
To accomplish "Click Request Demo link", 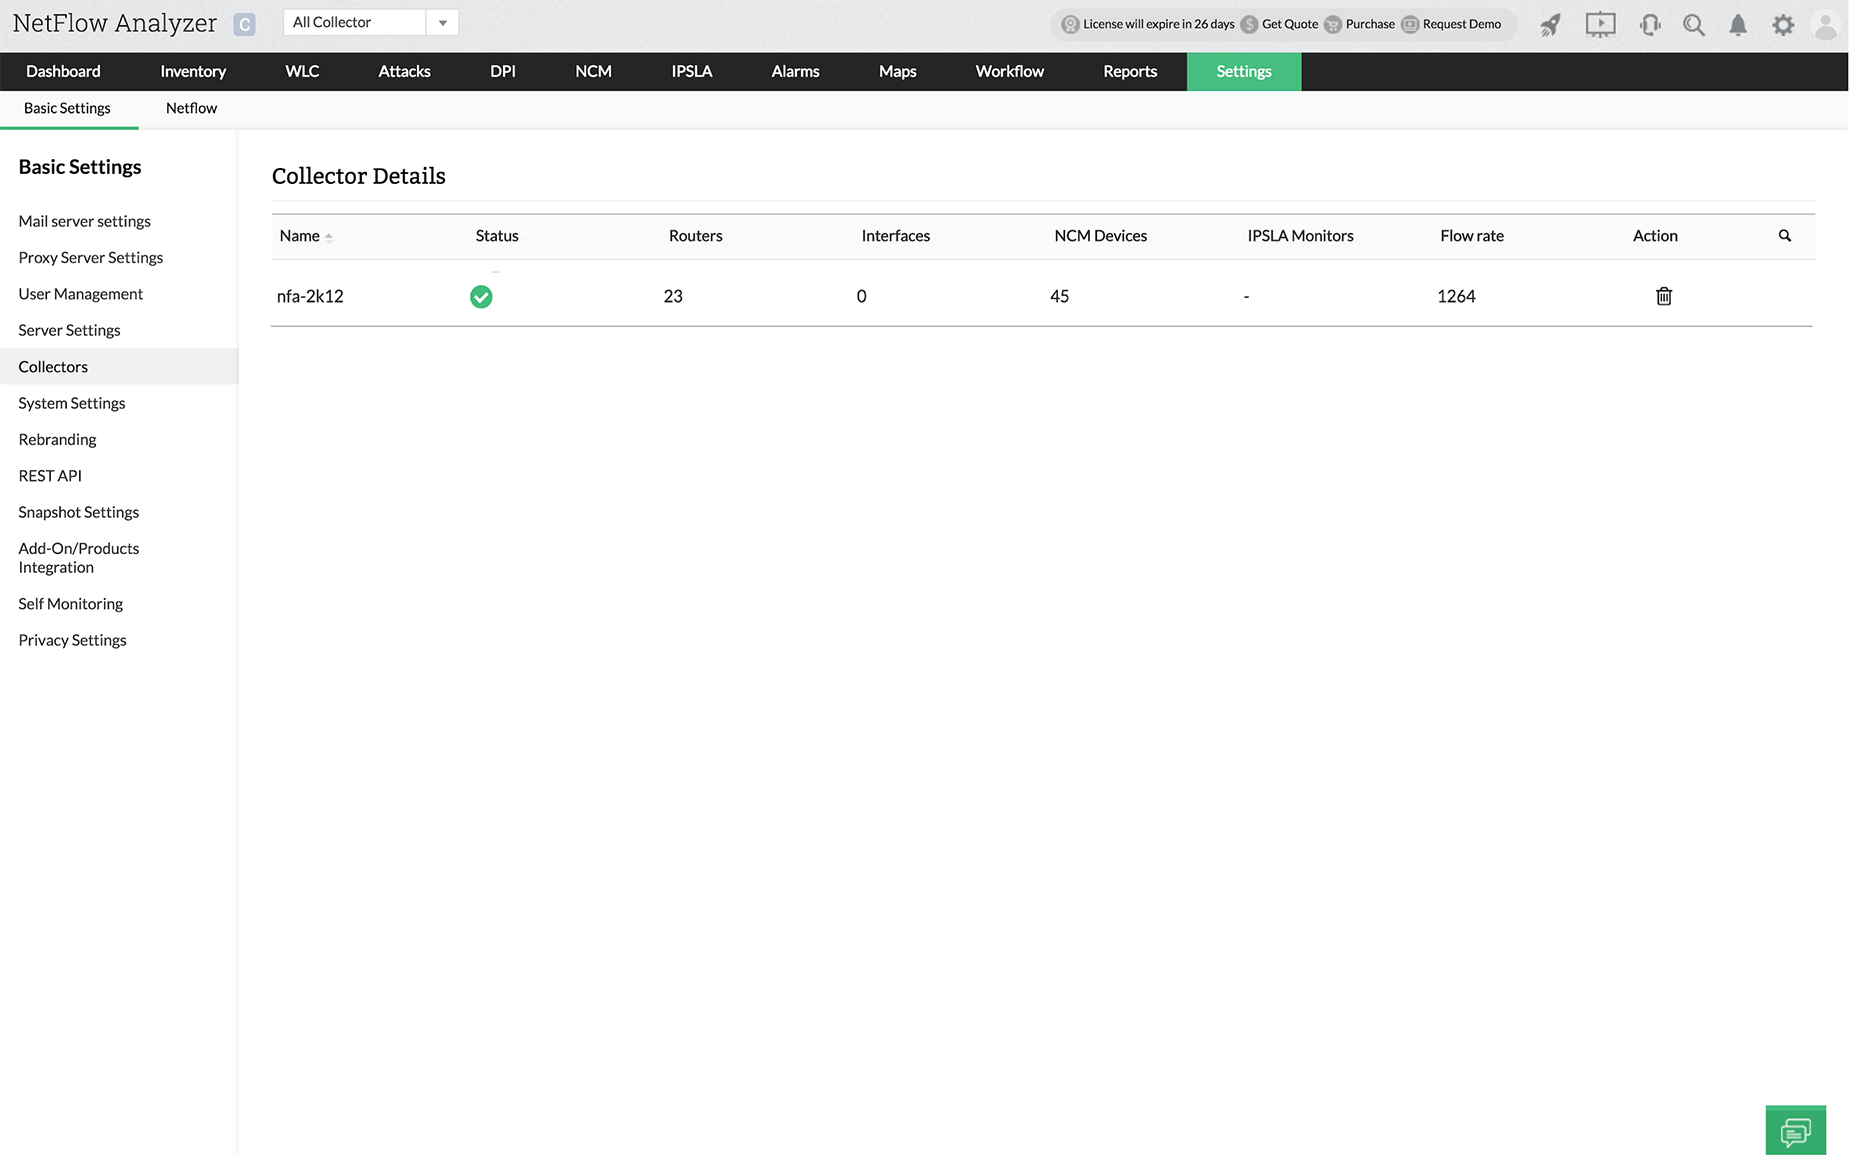I will pos(1461,25).
